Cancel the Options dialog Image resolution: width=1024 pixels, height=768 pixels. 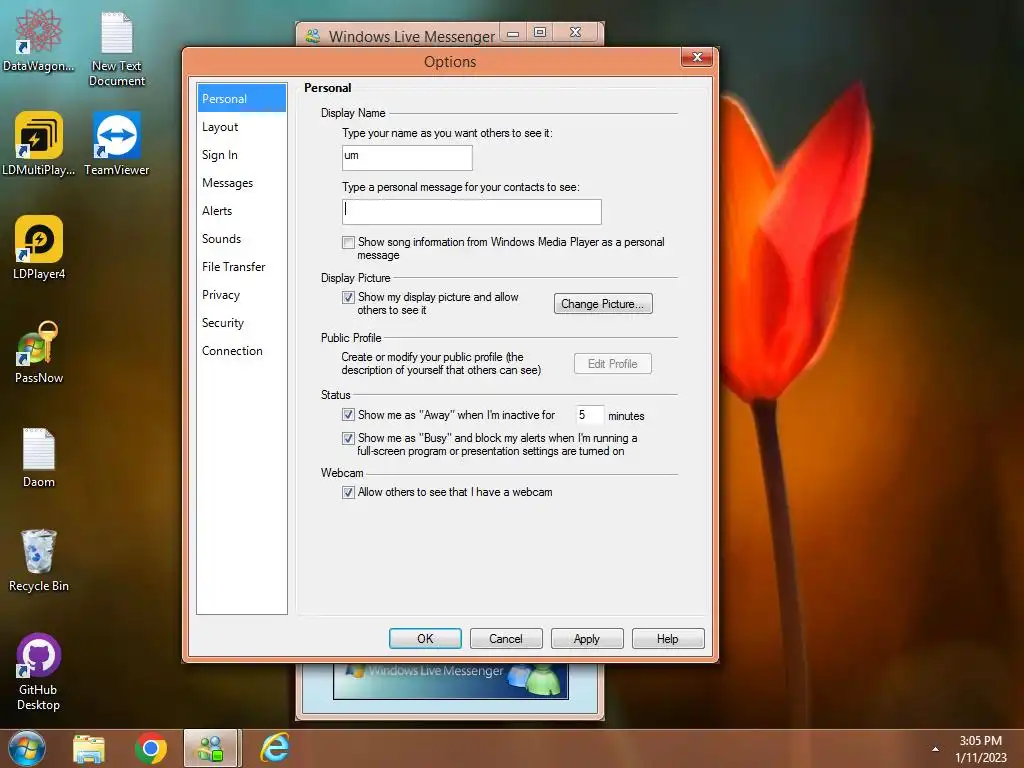pyautogui.click(x=506, y=639)
